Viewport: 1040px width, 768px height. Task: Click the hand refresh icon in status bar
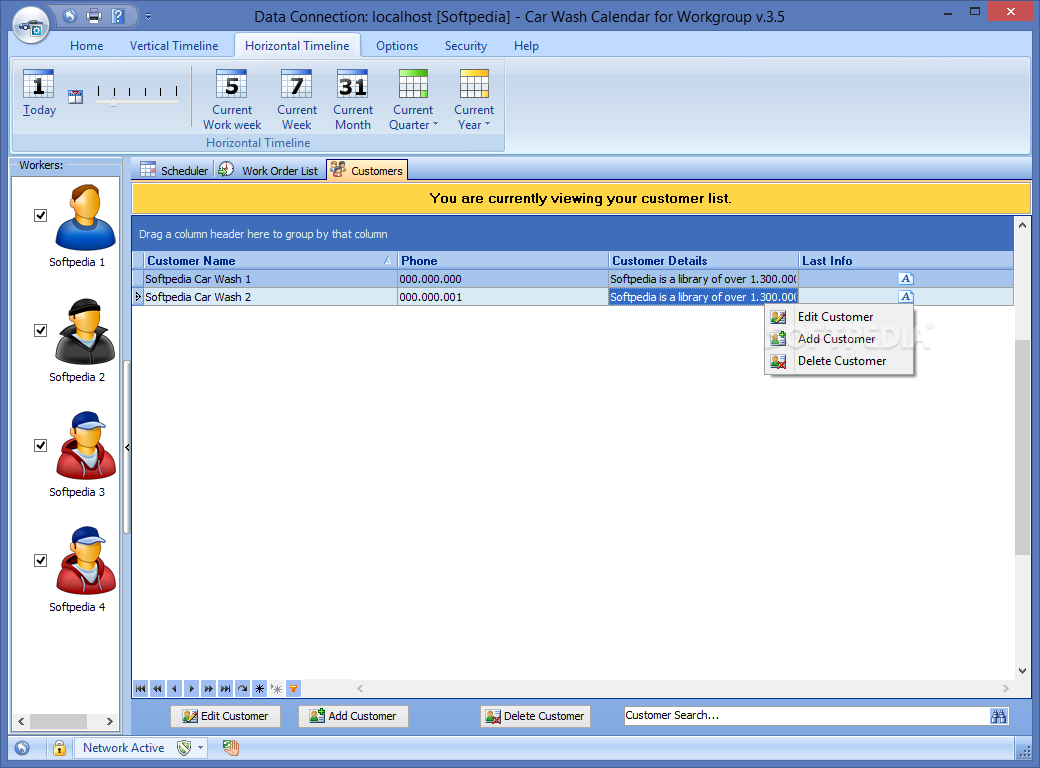pyautogui.click(x=230, y=748)
